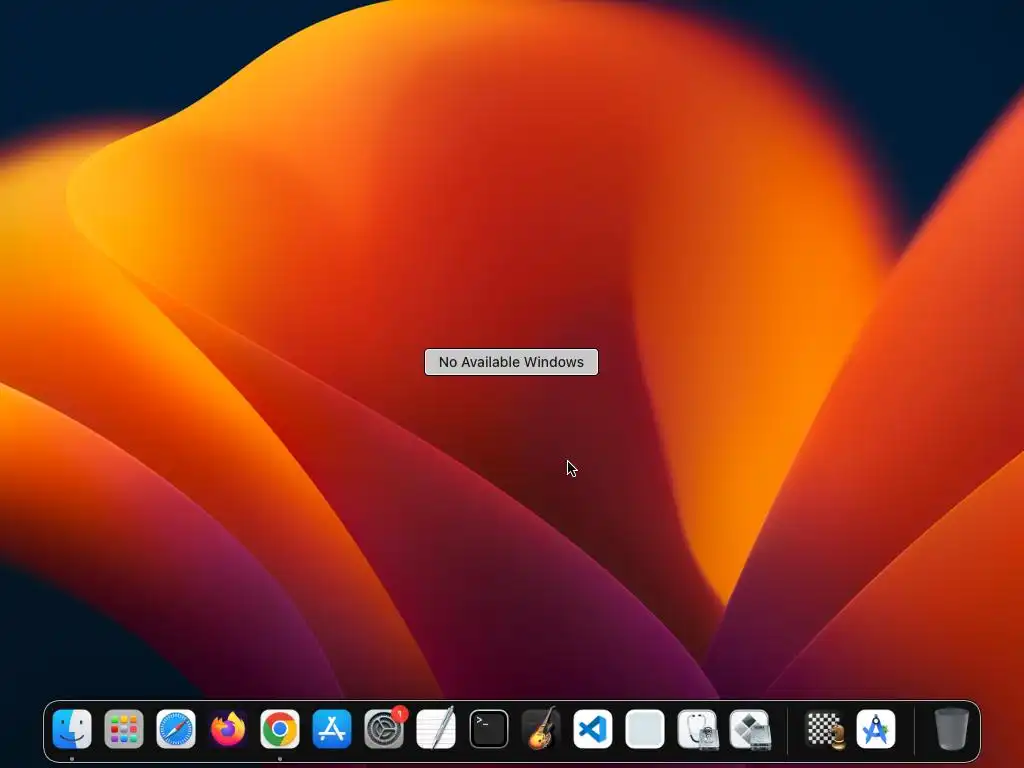Viewport: 1024px width, 768px height.
Task: Open Terminal from the Dock
Action: tap(488, 729)
